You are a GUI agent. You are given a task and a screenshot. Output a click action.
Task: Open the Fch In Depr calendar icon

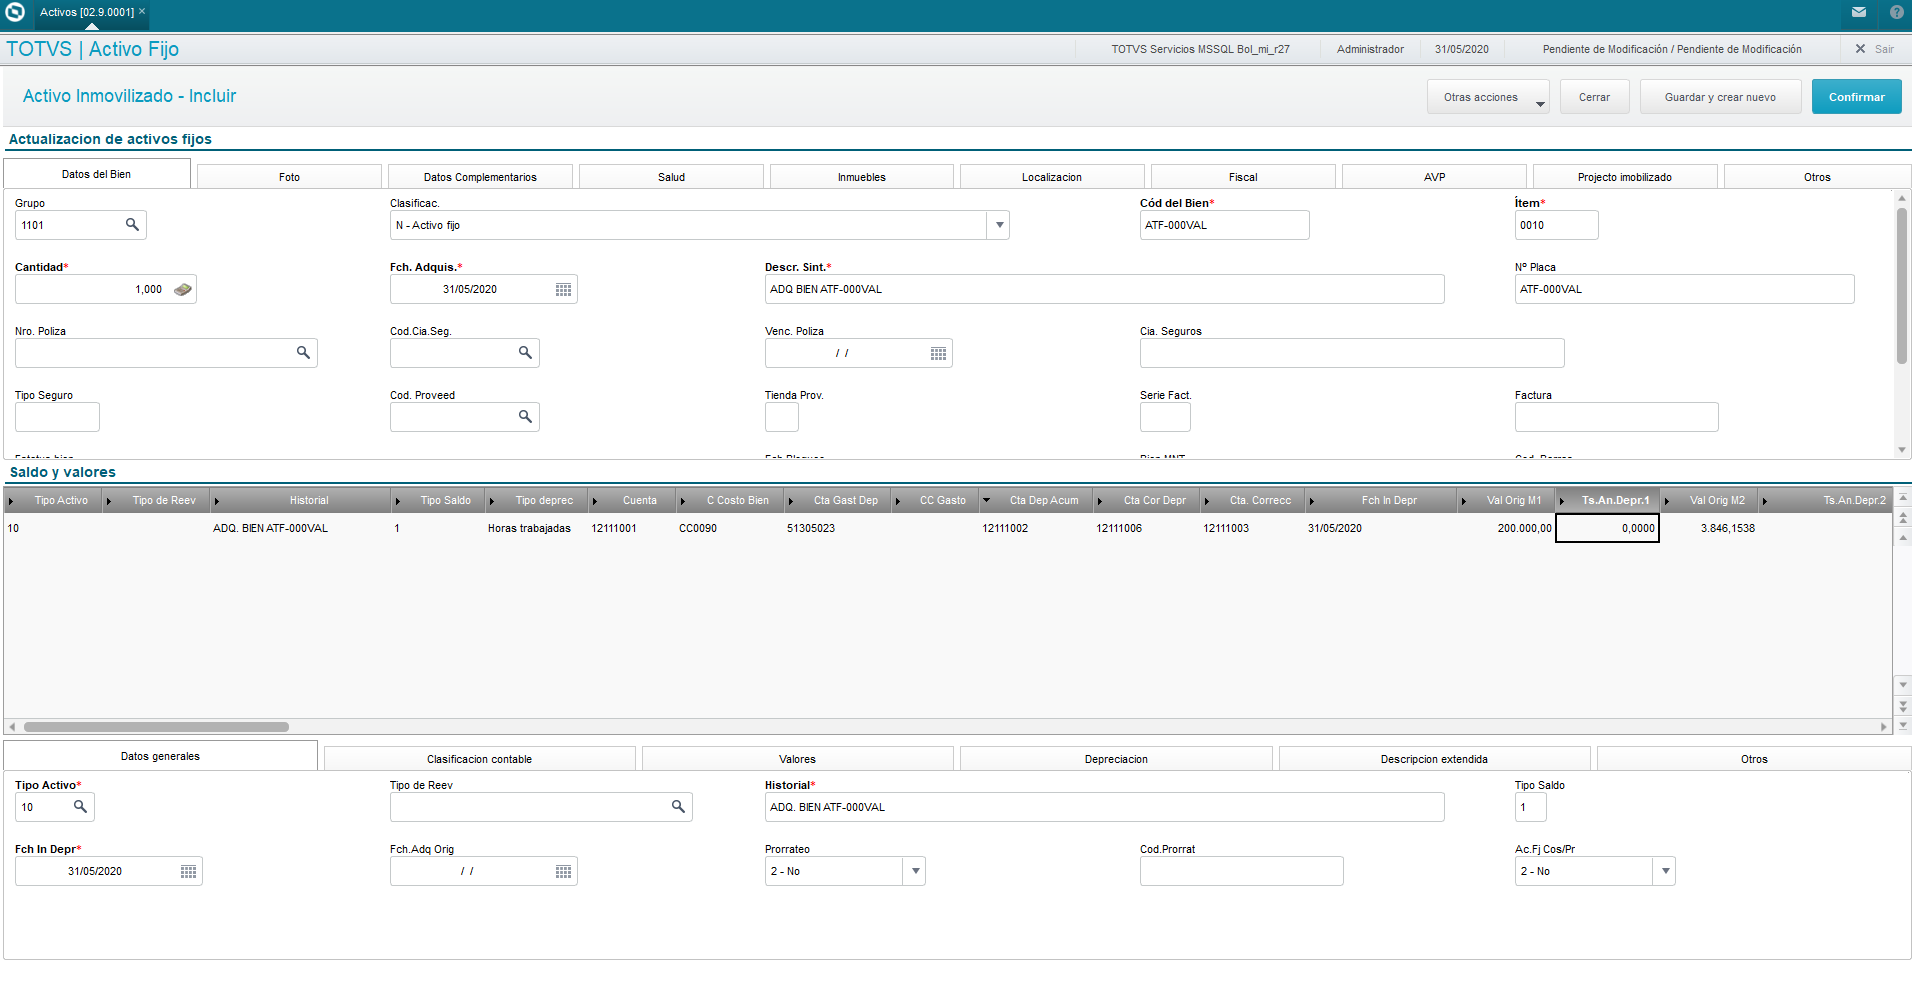189,872
